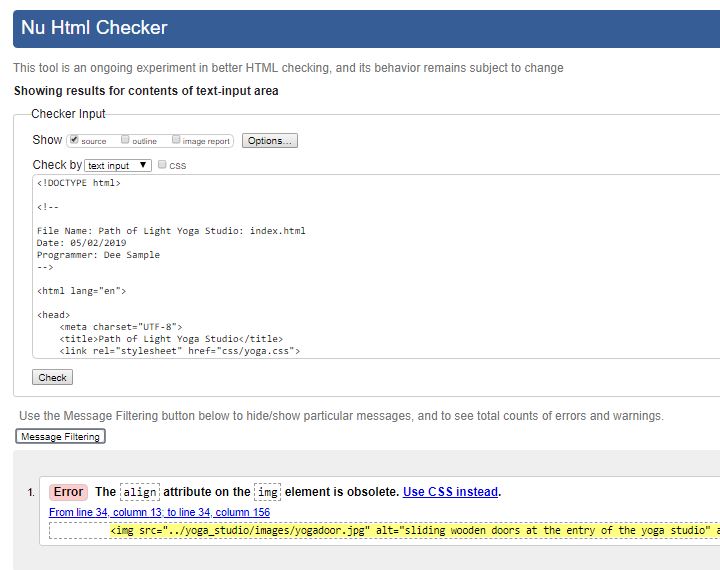This screenshot has width=720, height=570.
Task: Click the Nu Html Checker heading
Action: tap(94, 28)
